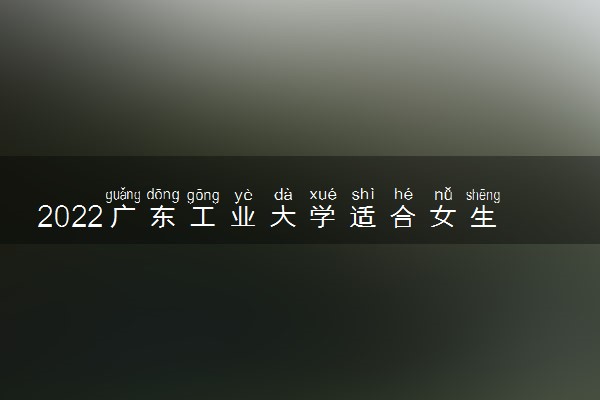
Task: Select the pinyin label dà
Action: pyautogui.click(x=283, y=194)
